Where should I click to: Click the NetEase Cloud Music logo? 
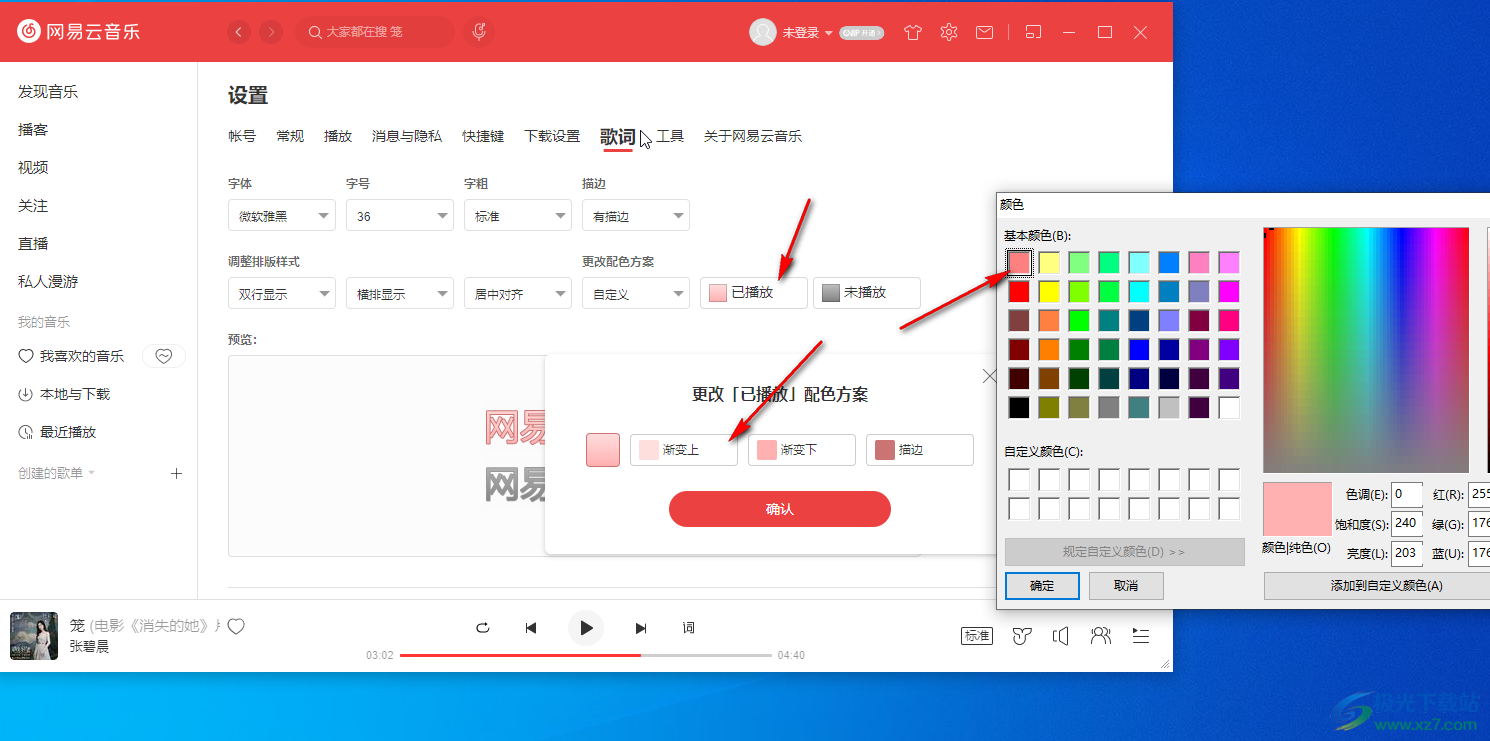point(79,32)
